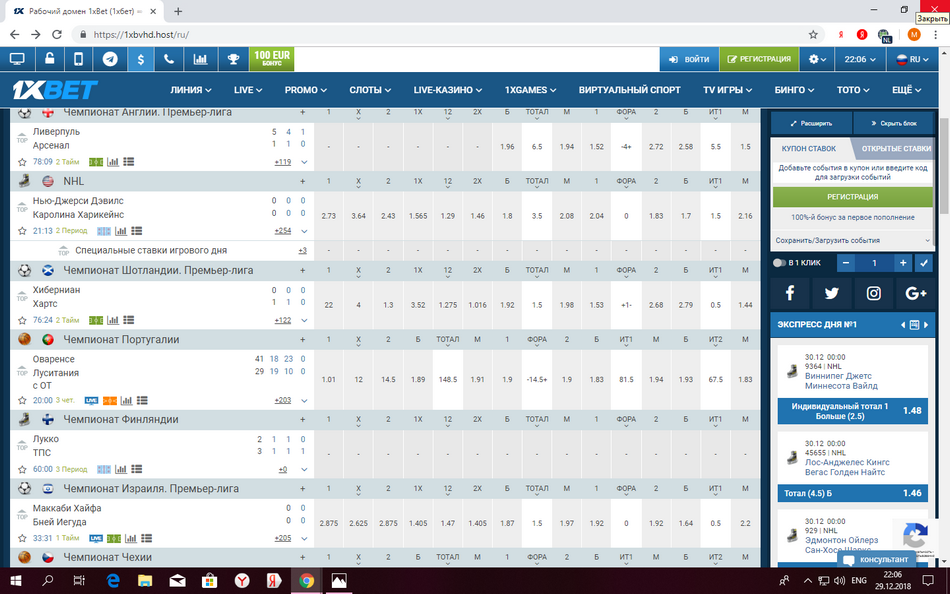Expand Сохранить/Загрузить события section
The width and height of the screenshot is (950, 594).
(x=852, y=241)
